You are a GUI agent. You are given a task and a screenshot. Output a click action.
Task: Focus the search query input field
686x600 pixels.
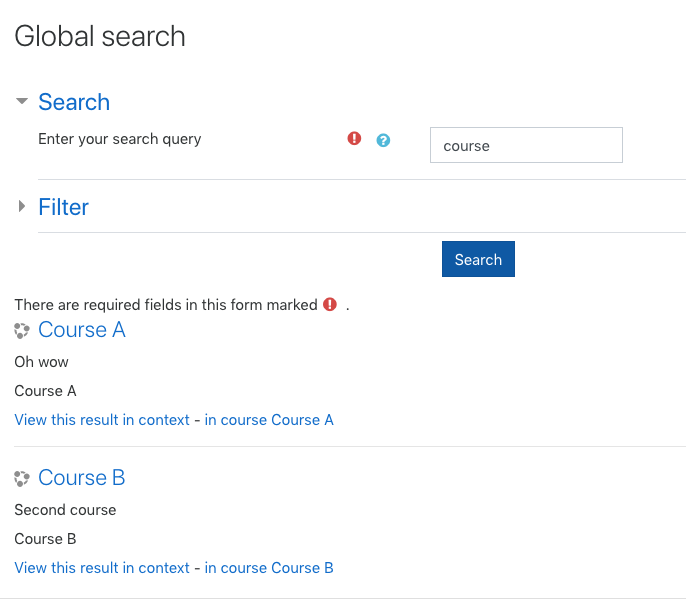[x=526, y=145]
